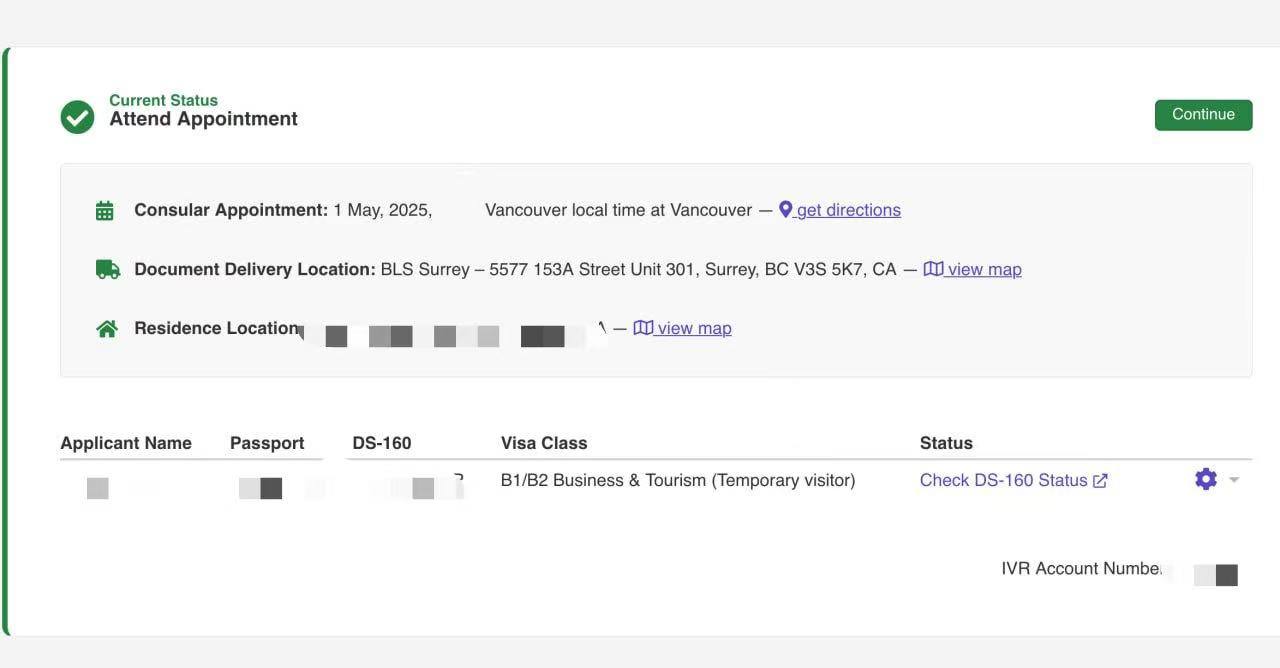Click map icon in Document Delivery row
Viewport: 1280px width, 668px height.
[933, 269]
